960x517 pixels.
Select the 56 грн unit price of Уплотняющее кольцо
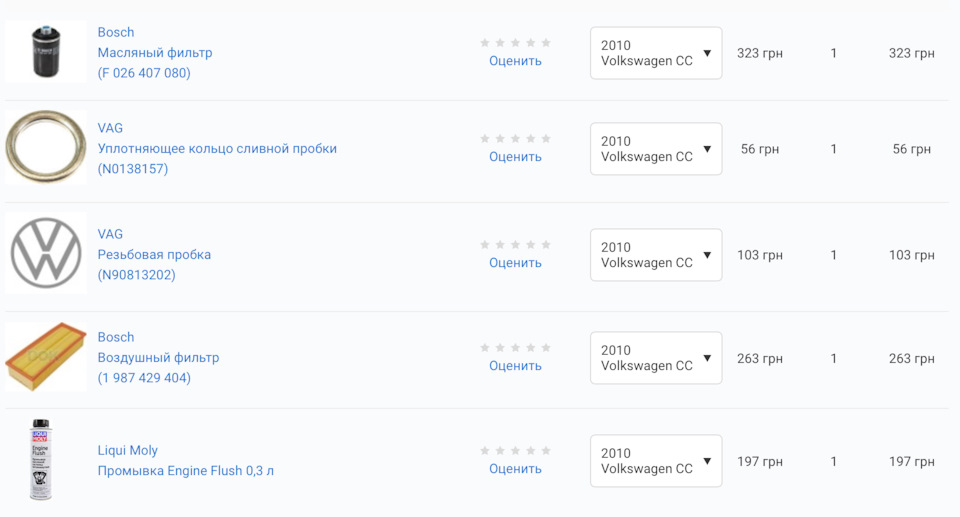(x=760, y=149)
